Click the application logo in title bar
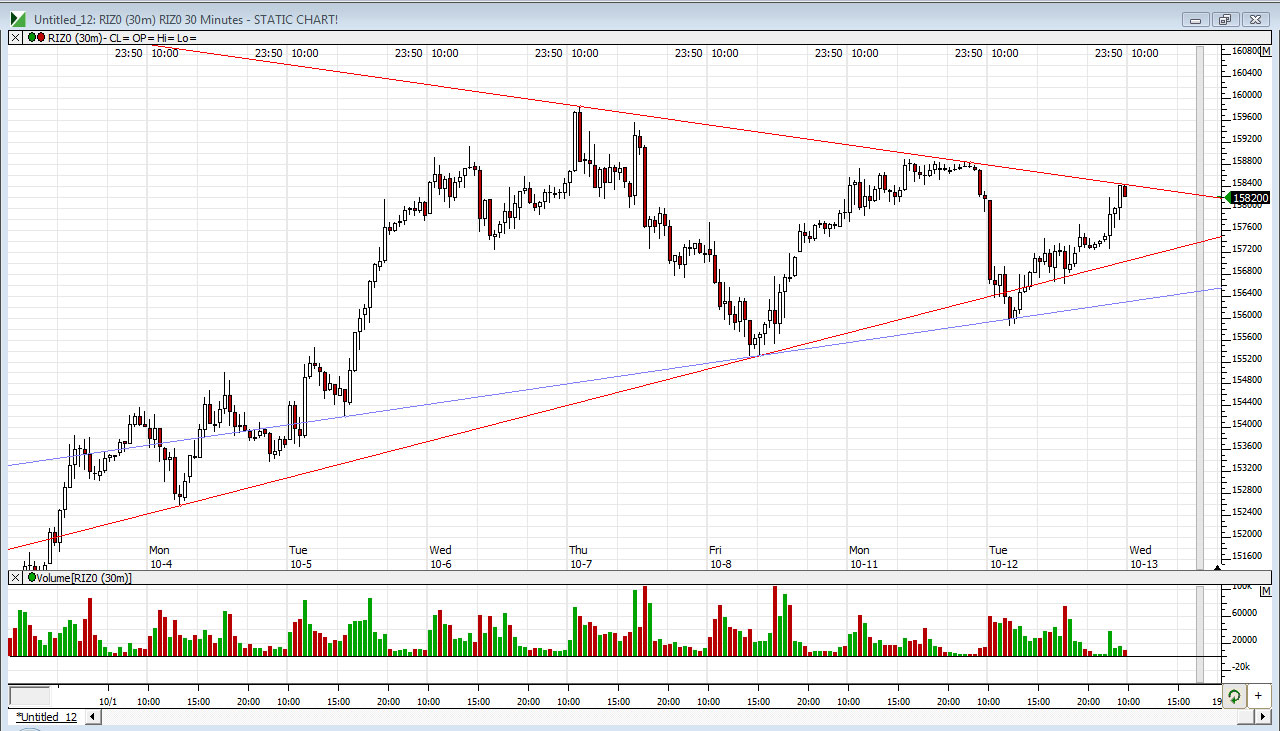This screenshot has height=731, width=1280. [16, 19]
